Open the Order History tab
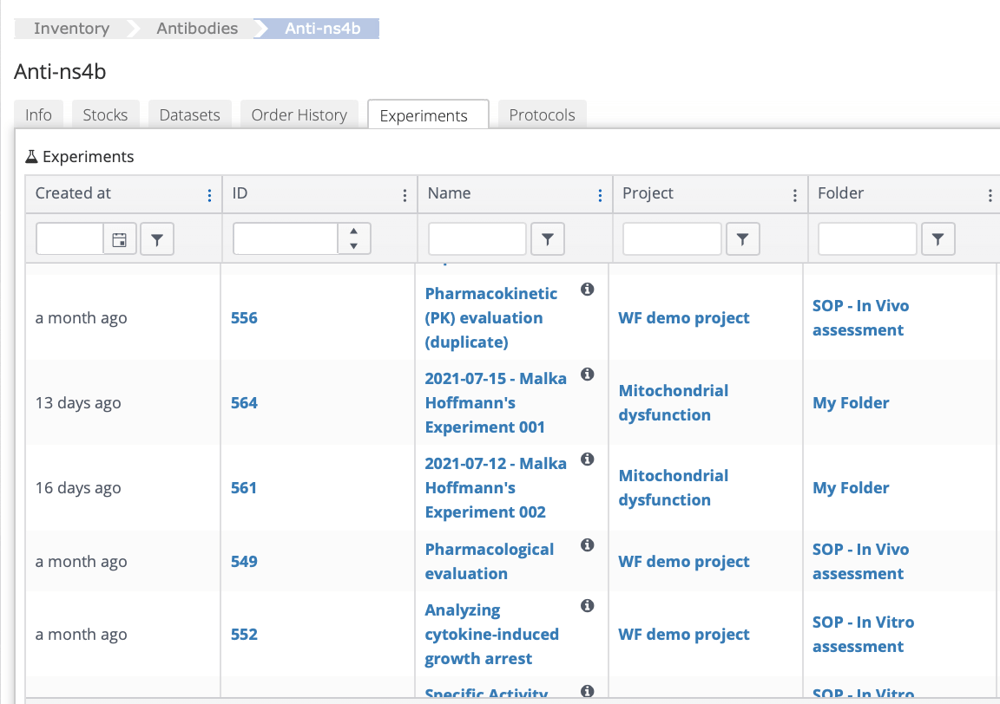The width and height of the screenshot is (1000, 704). point(299,114)
